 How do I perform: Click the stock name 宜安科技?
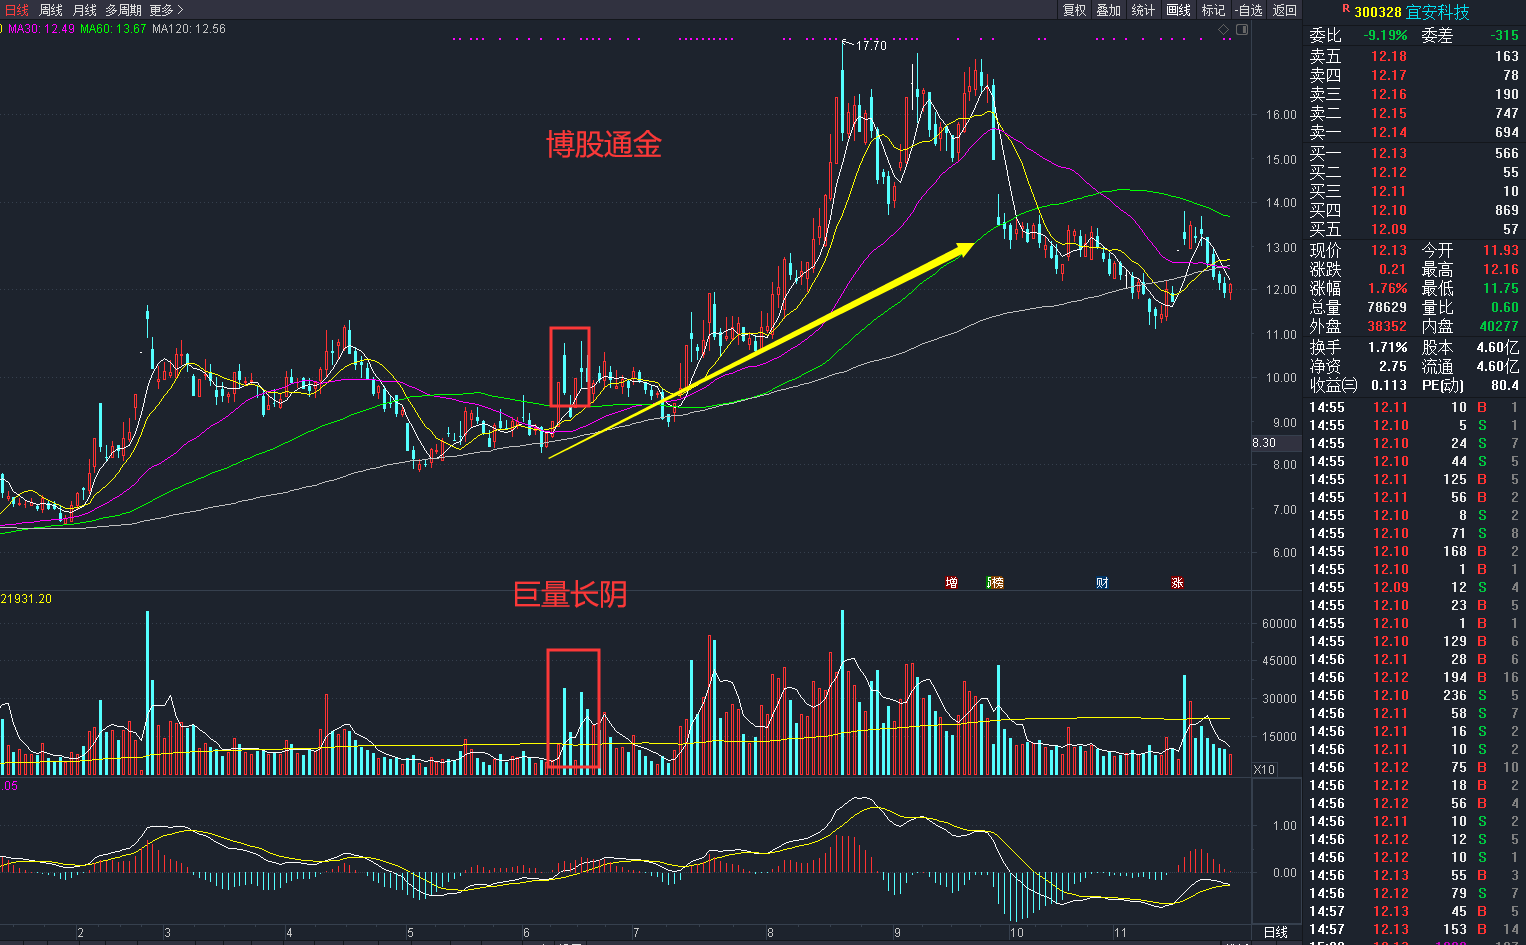tap(1437, 11)
